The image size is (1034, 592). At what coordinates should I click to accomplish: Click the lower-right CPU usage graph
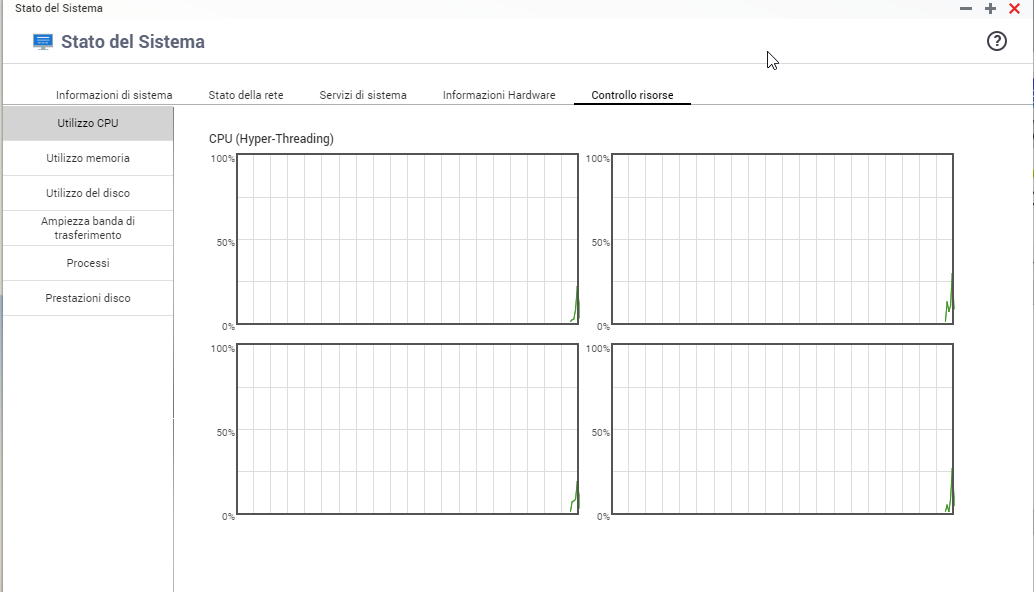point(782,429)
